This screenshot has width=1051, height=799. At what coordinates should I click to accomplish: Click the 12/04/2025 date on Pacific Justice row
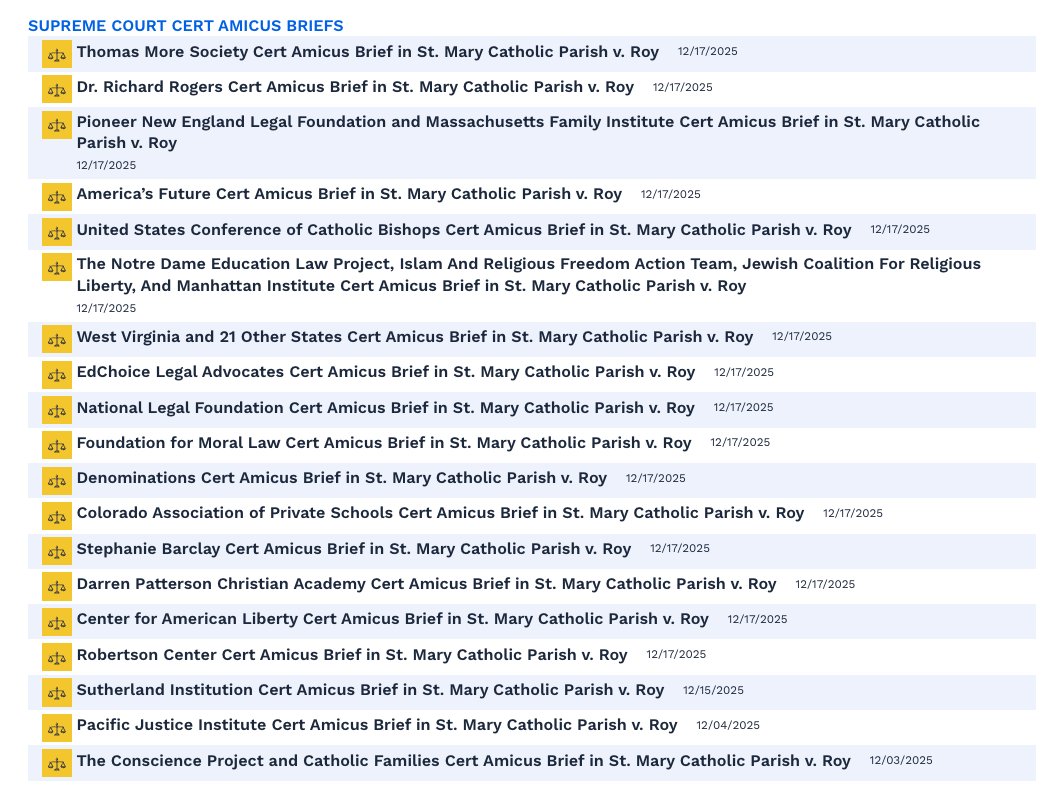[728, 725]
